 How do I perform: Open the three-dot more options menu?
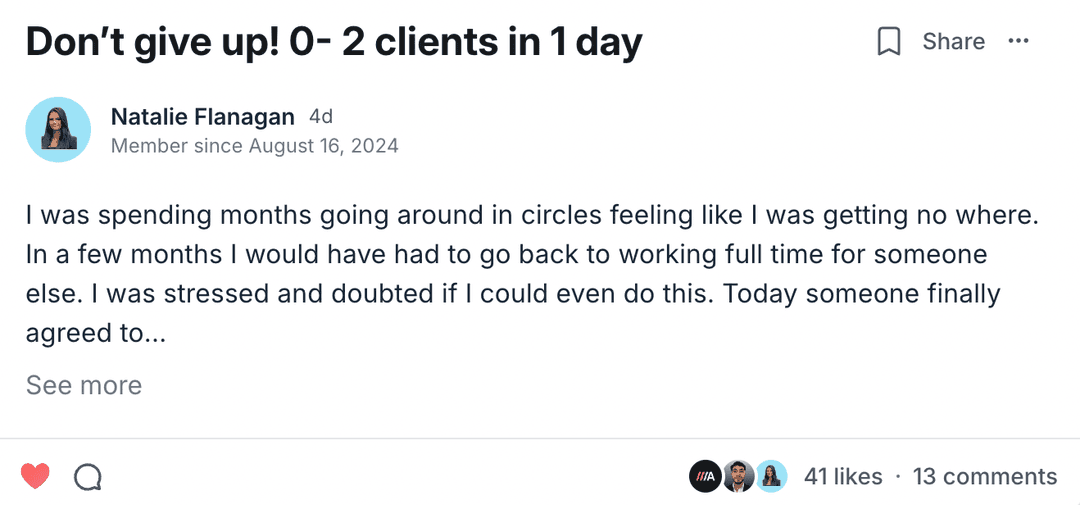[x=1018, y=41]
